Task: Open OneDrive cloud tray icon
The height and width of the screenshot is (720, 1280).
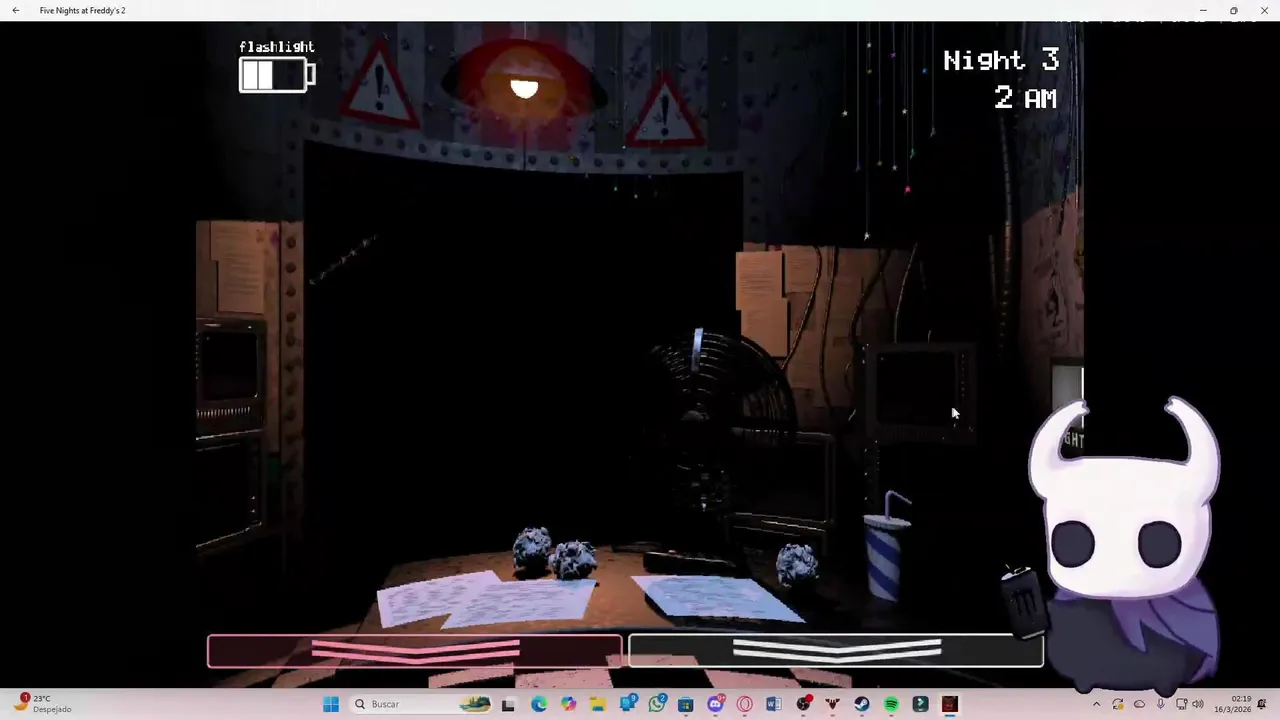Action: click(1139, 704)
